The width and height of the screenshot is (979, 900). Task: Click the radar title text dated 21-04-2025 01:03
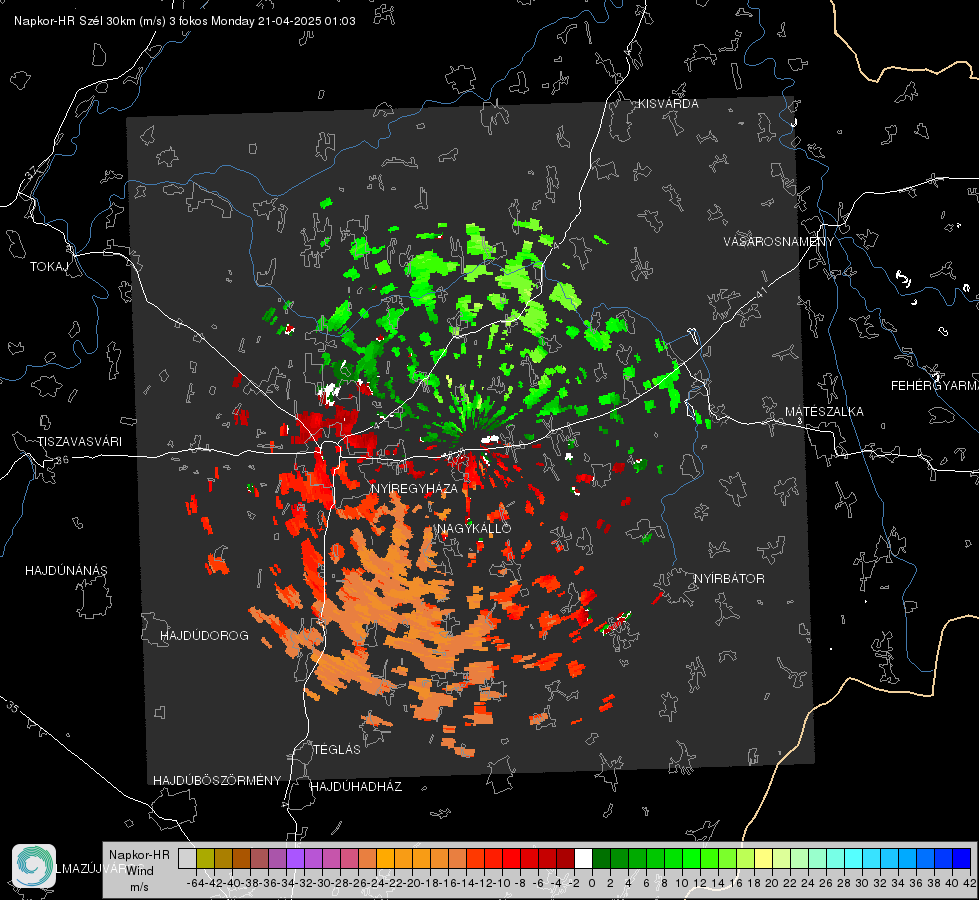[x=185, y=21]
